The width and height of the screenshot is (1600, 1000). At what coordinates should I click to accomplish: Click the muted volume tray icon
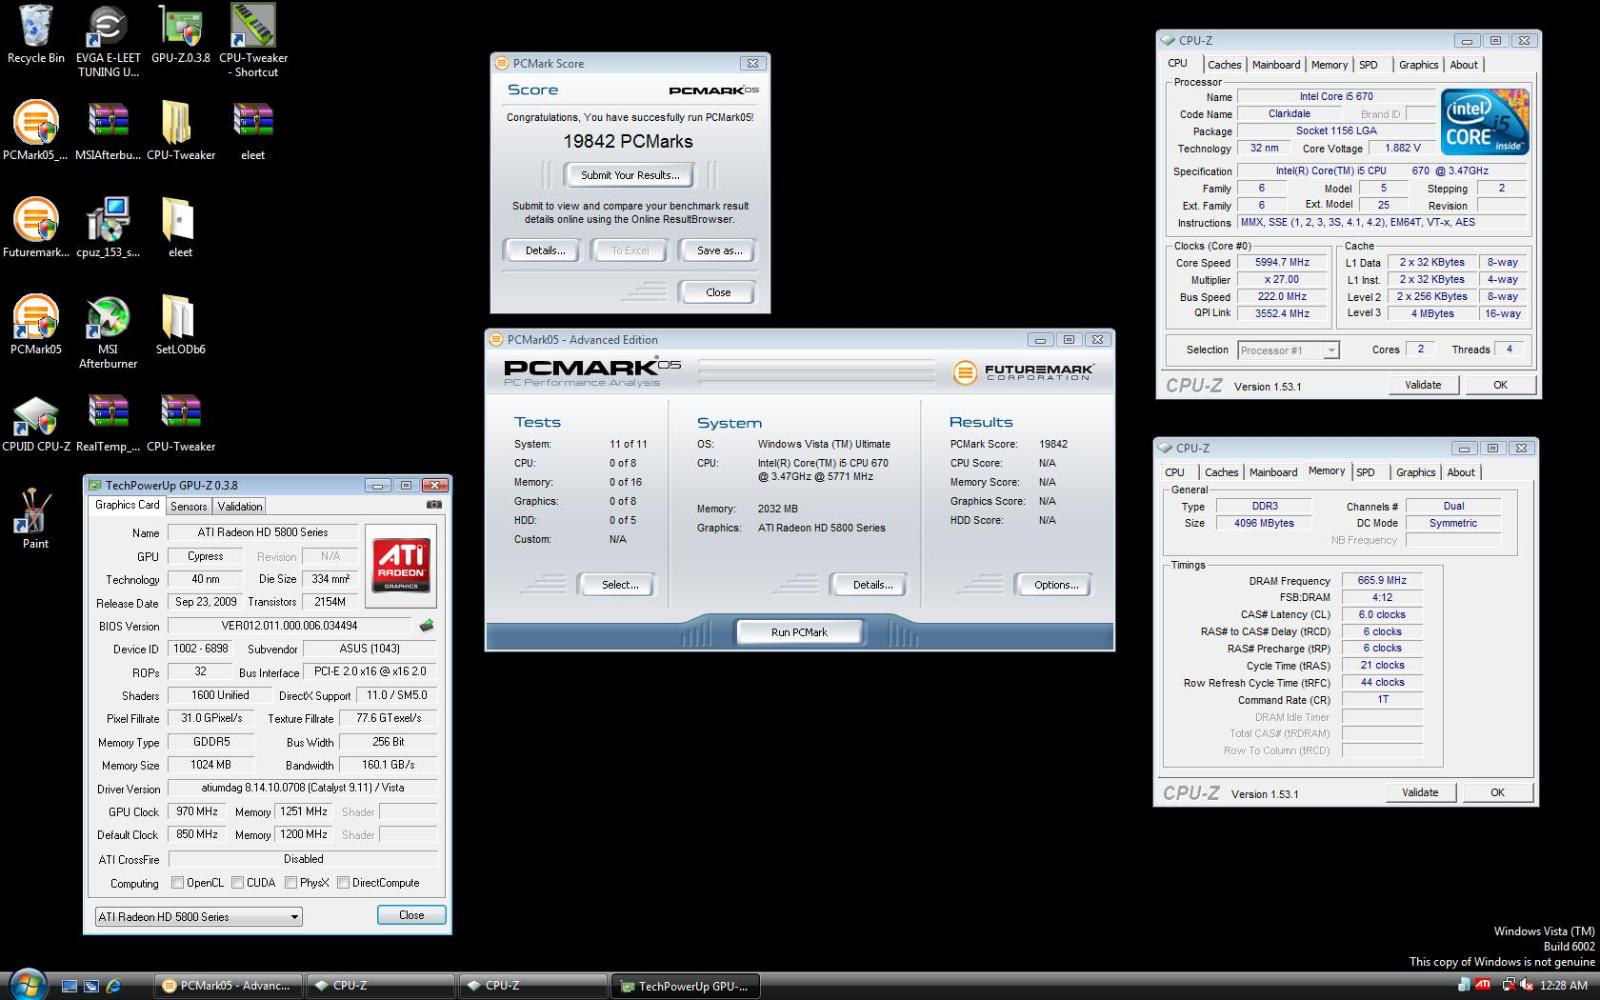tap(1526, 985)
